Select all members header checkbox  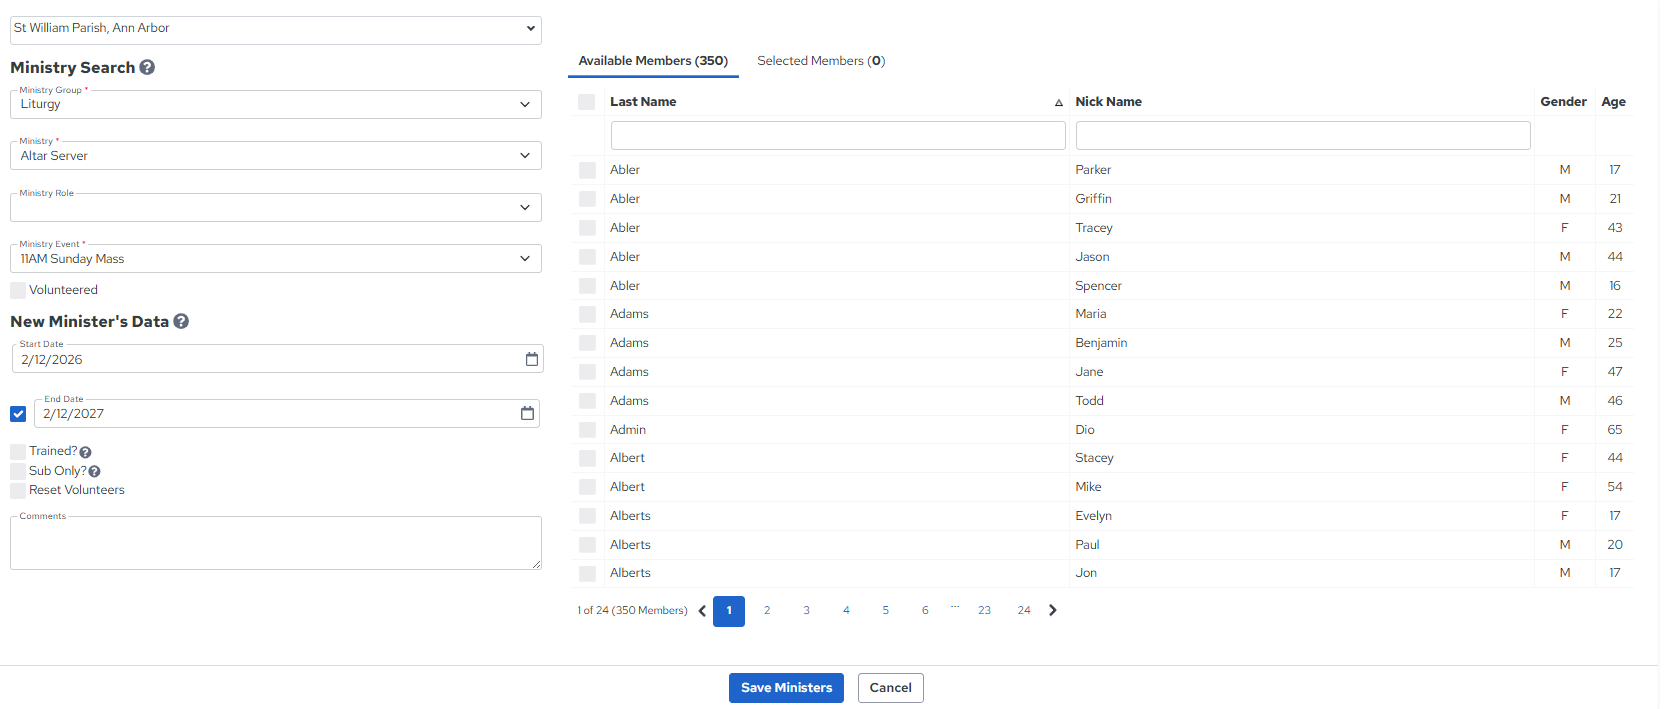pos(587,102)
